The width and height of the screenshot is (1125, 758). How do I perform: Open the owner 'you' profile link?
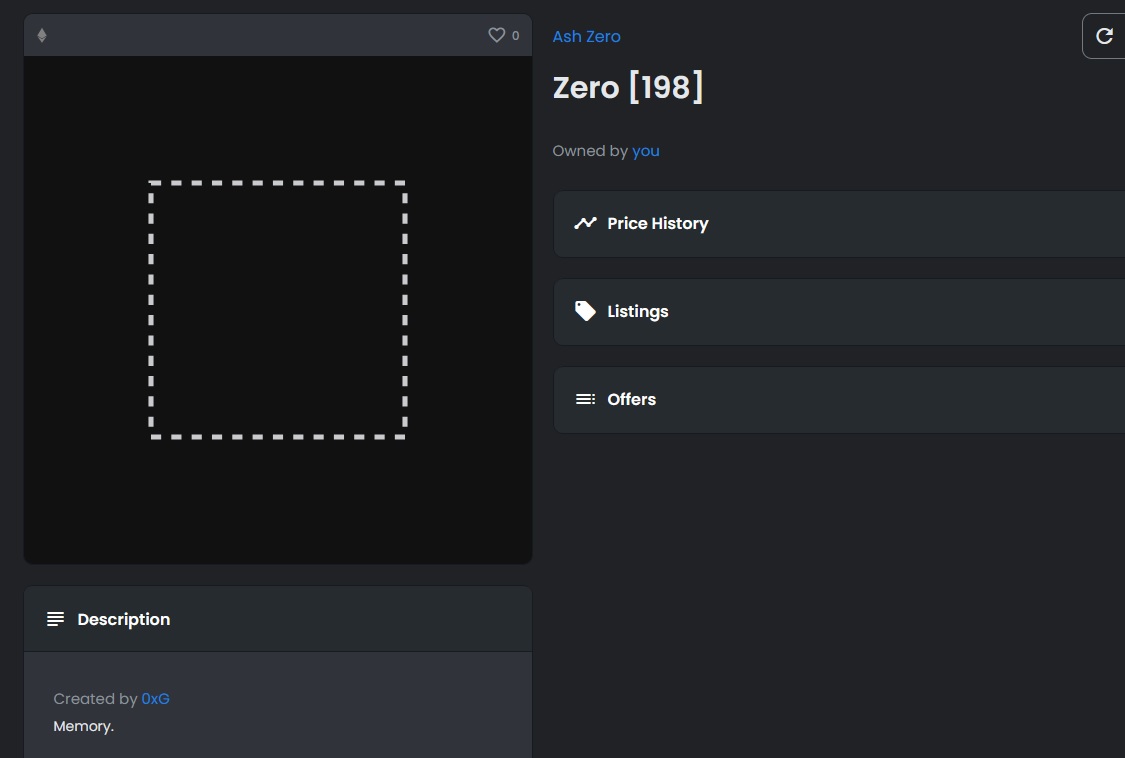point(646,151)
